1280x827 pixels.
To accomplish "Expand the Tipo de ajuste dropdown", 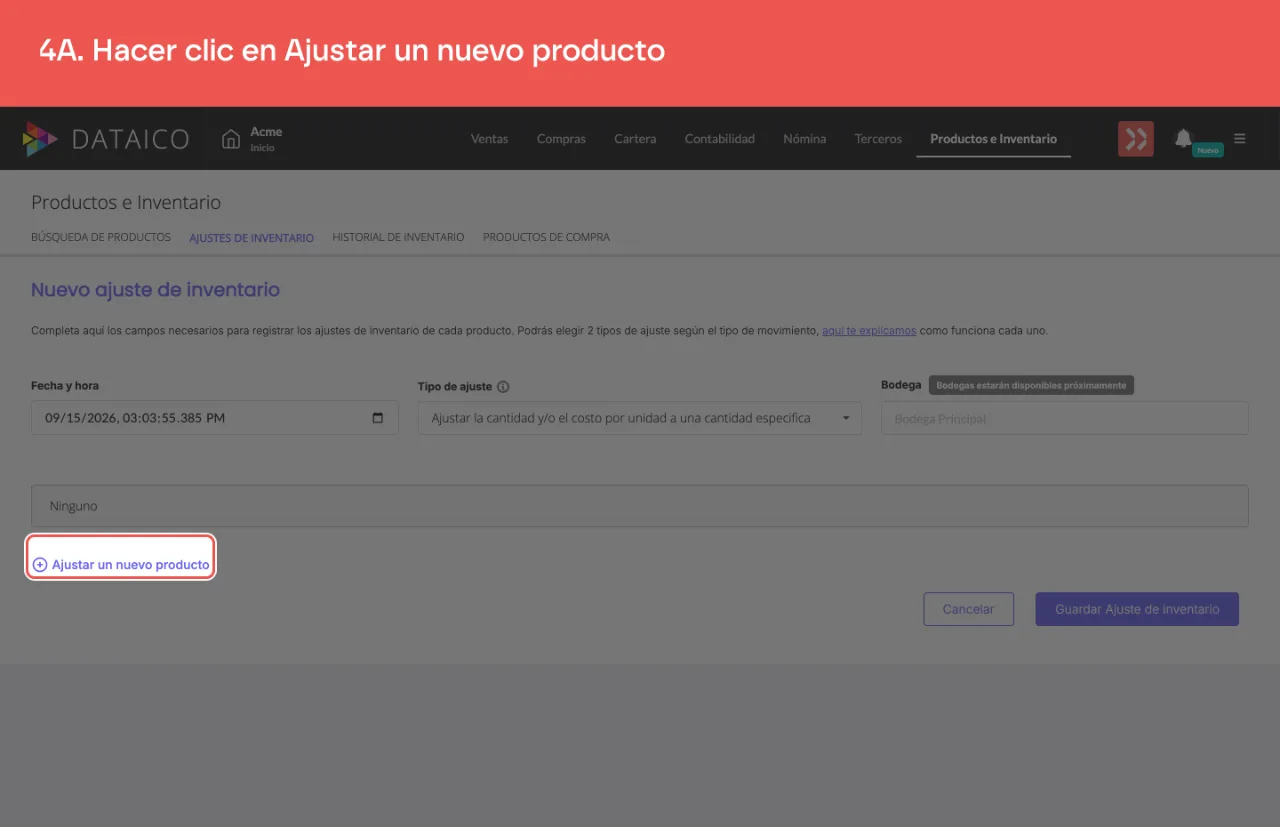I will 640,418.
